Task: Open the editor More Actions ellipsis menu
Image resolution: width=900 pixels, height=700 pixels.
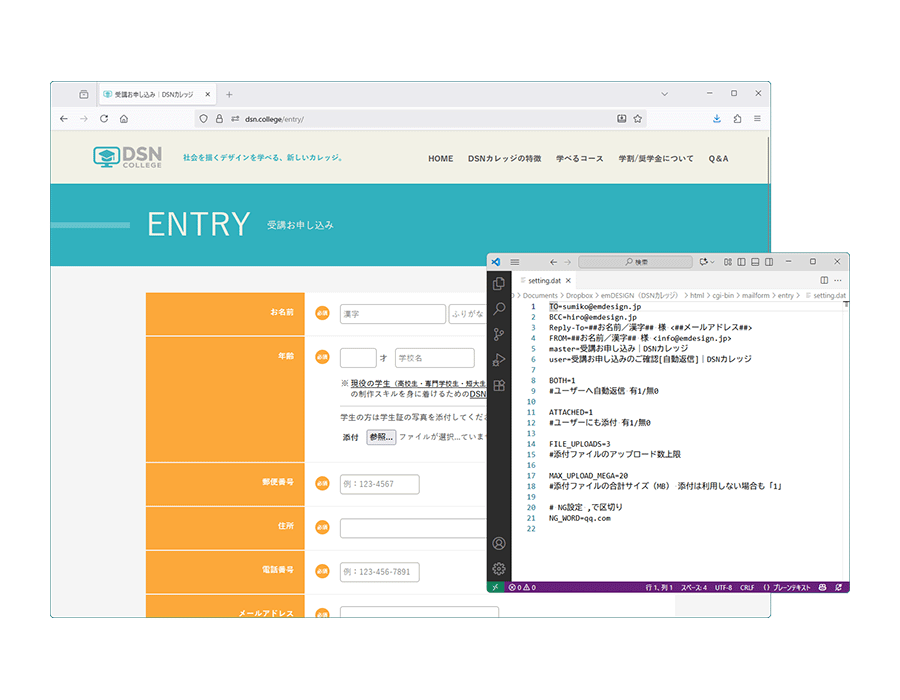Action: point(838,281)
